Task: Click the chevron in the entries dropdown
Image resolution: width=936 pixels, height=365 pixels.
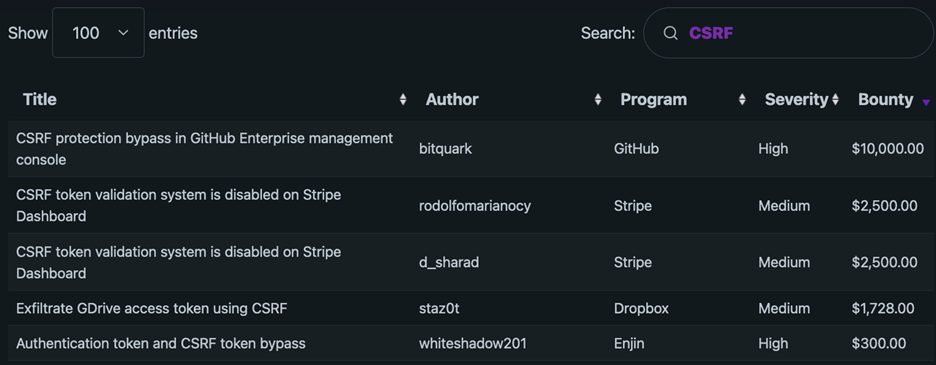Action: pyautogui.click(x=124, y=33)
